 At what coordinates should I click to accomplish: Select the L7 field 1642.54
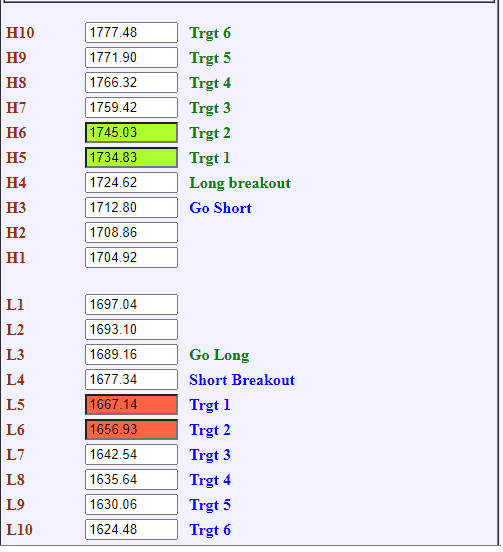tap(131, 454)
